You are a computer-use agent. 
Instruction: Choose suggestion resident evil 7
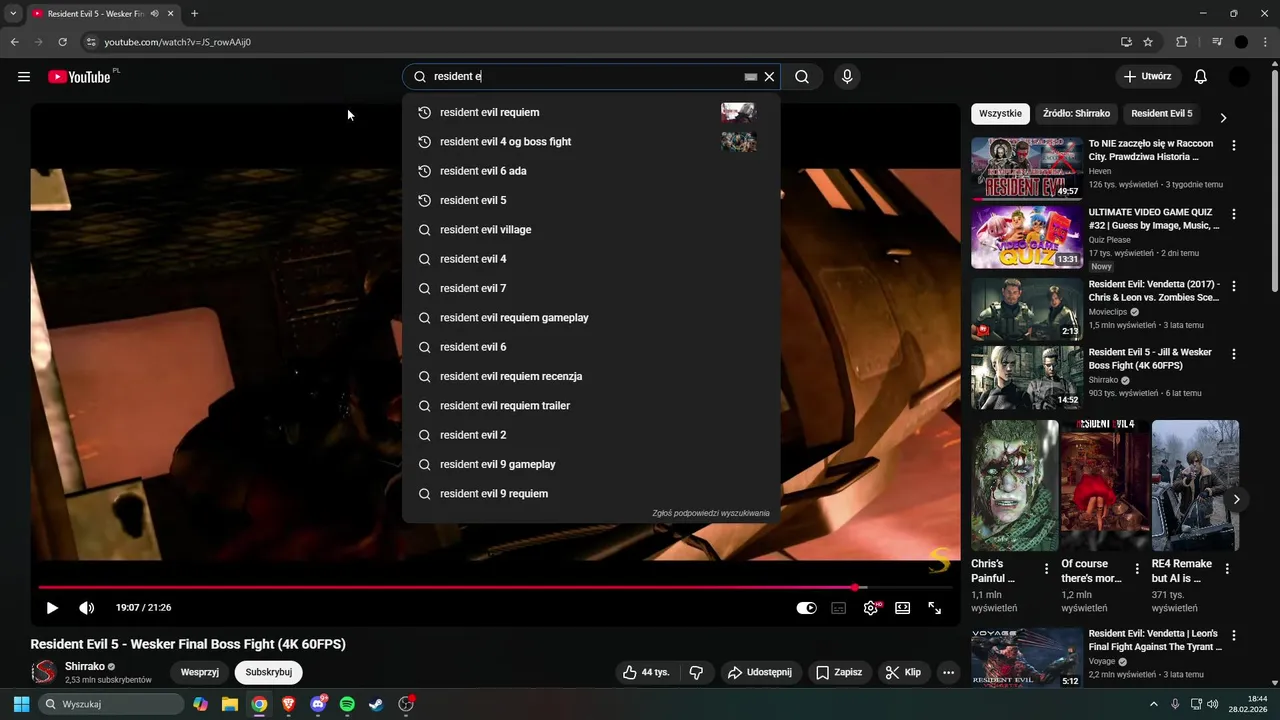[x=591, y=289]
